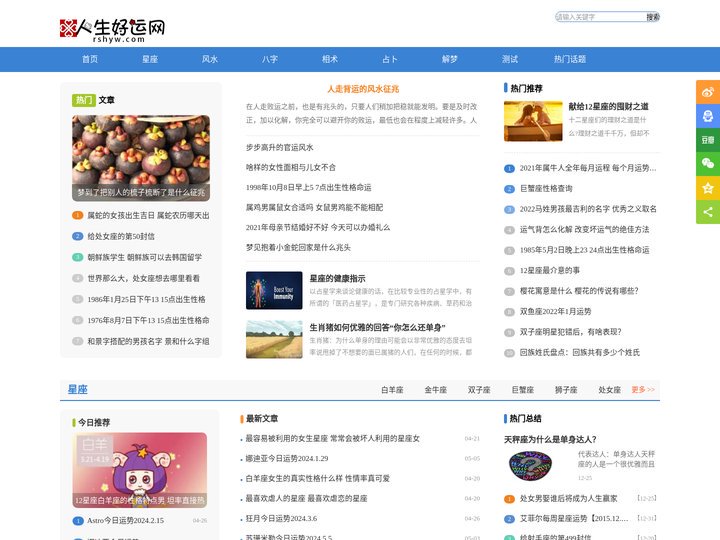This screenshot has width=720, height=540.
Task: Open the 热门话题 navigation item
Action: pyautogui.click(x=570, y=59)
